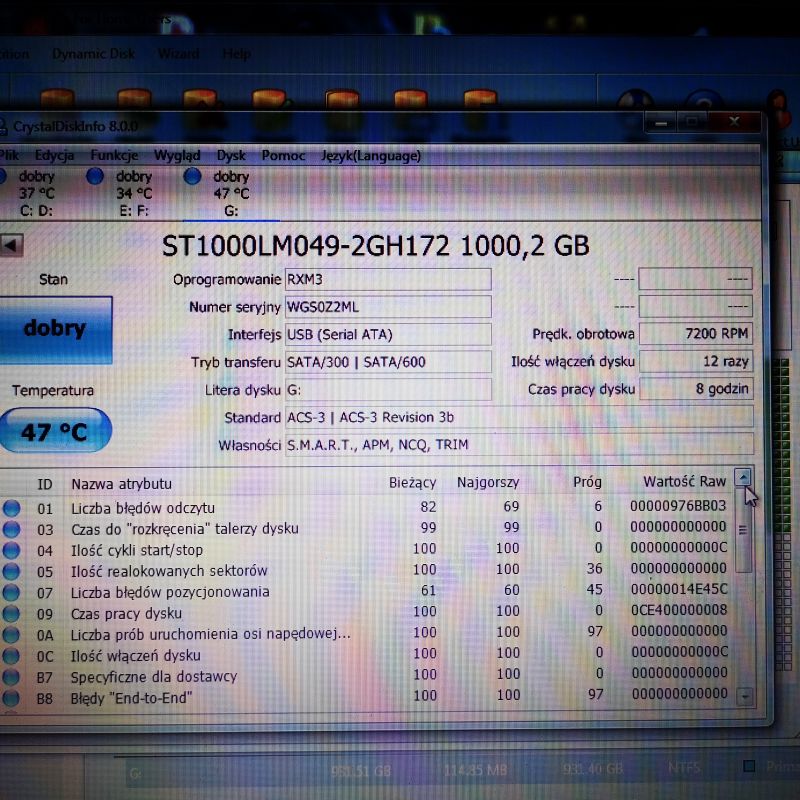Click the 7200 RPM rotation speed field
800x800 pixels.
coord(696,334)
